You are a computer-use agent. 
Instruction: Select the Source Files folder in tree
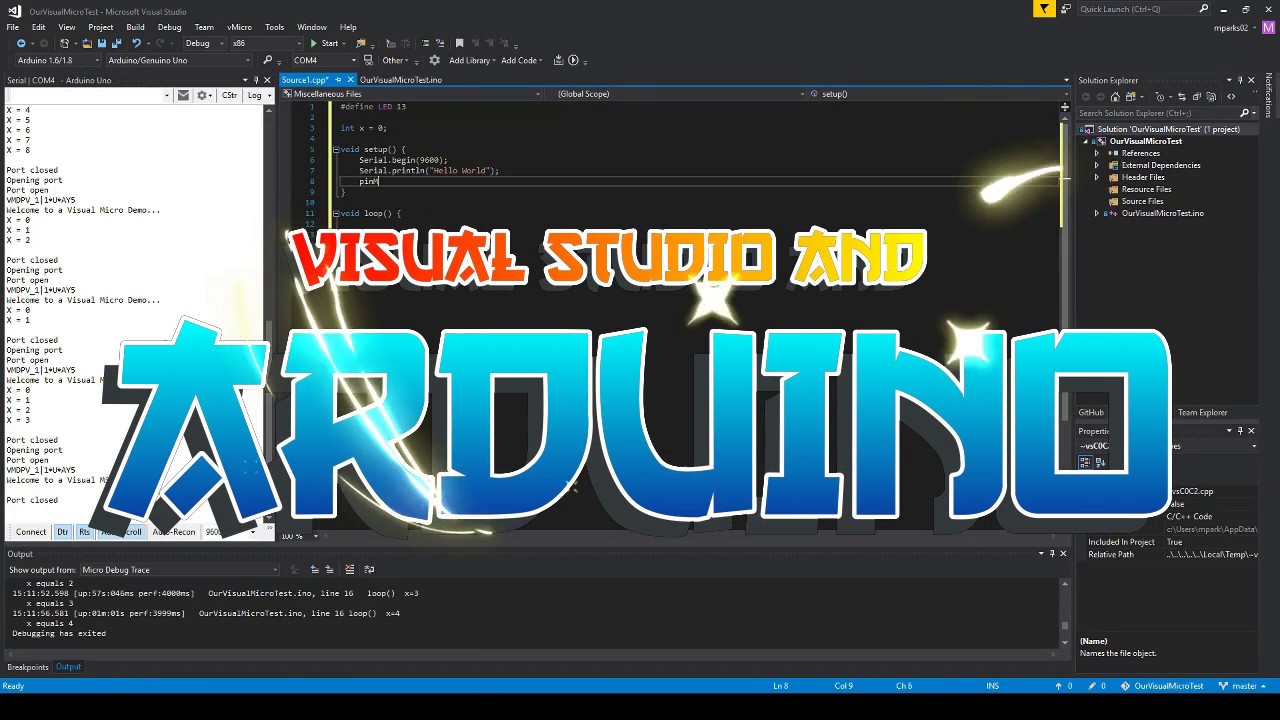(x=1142, y=201)
